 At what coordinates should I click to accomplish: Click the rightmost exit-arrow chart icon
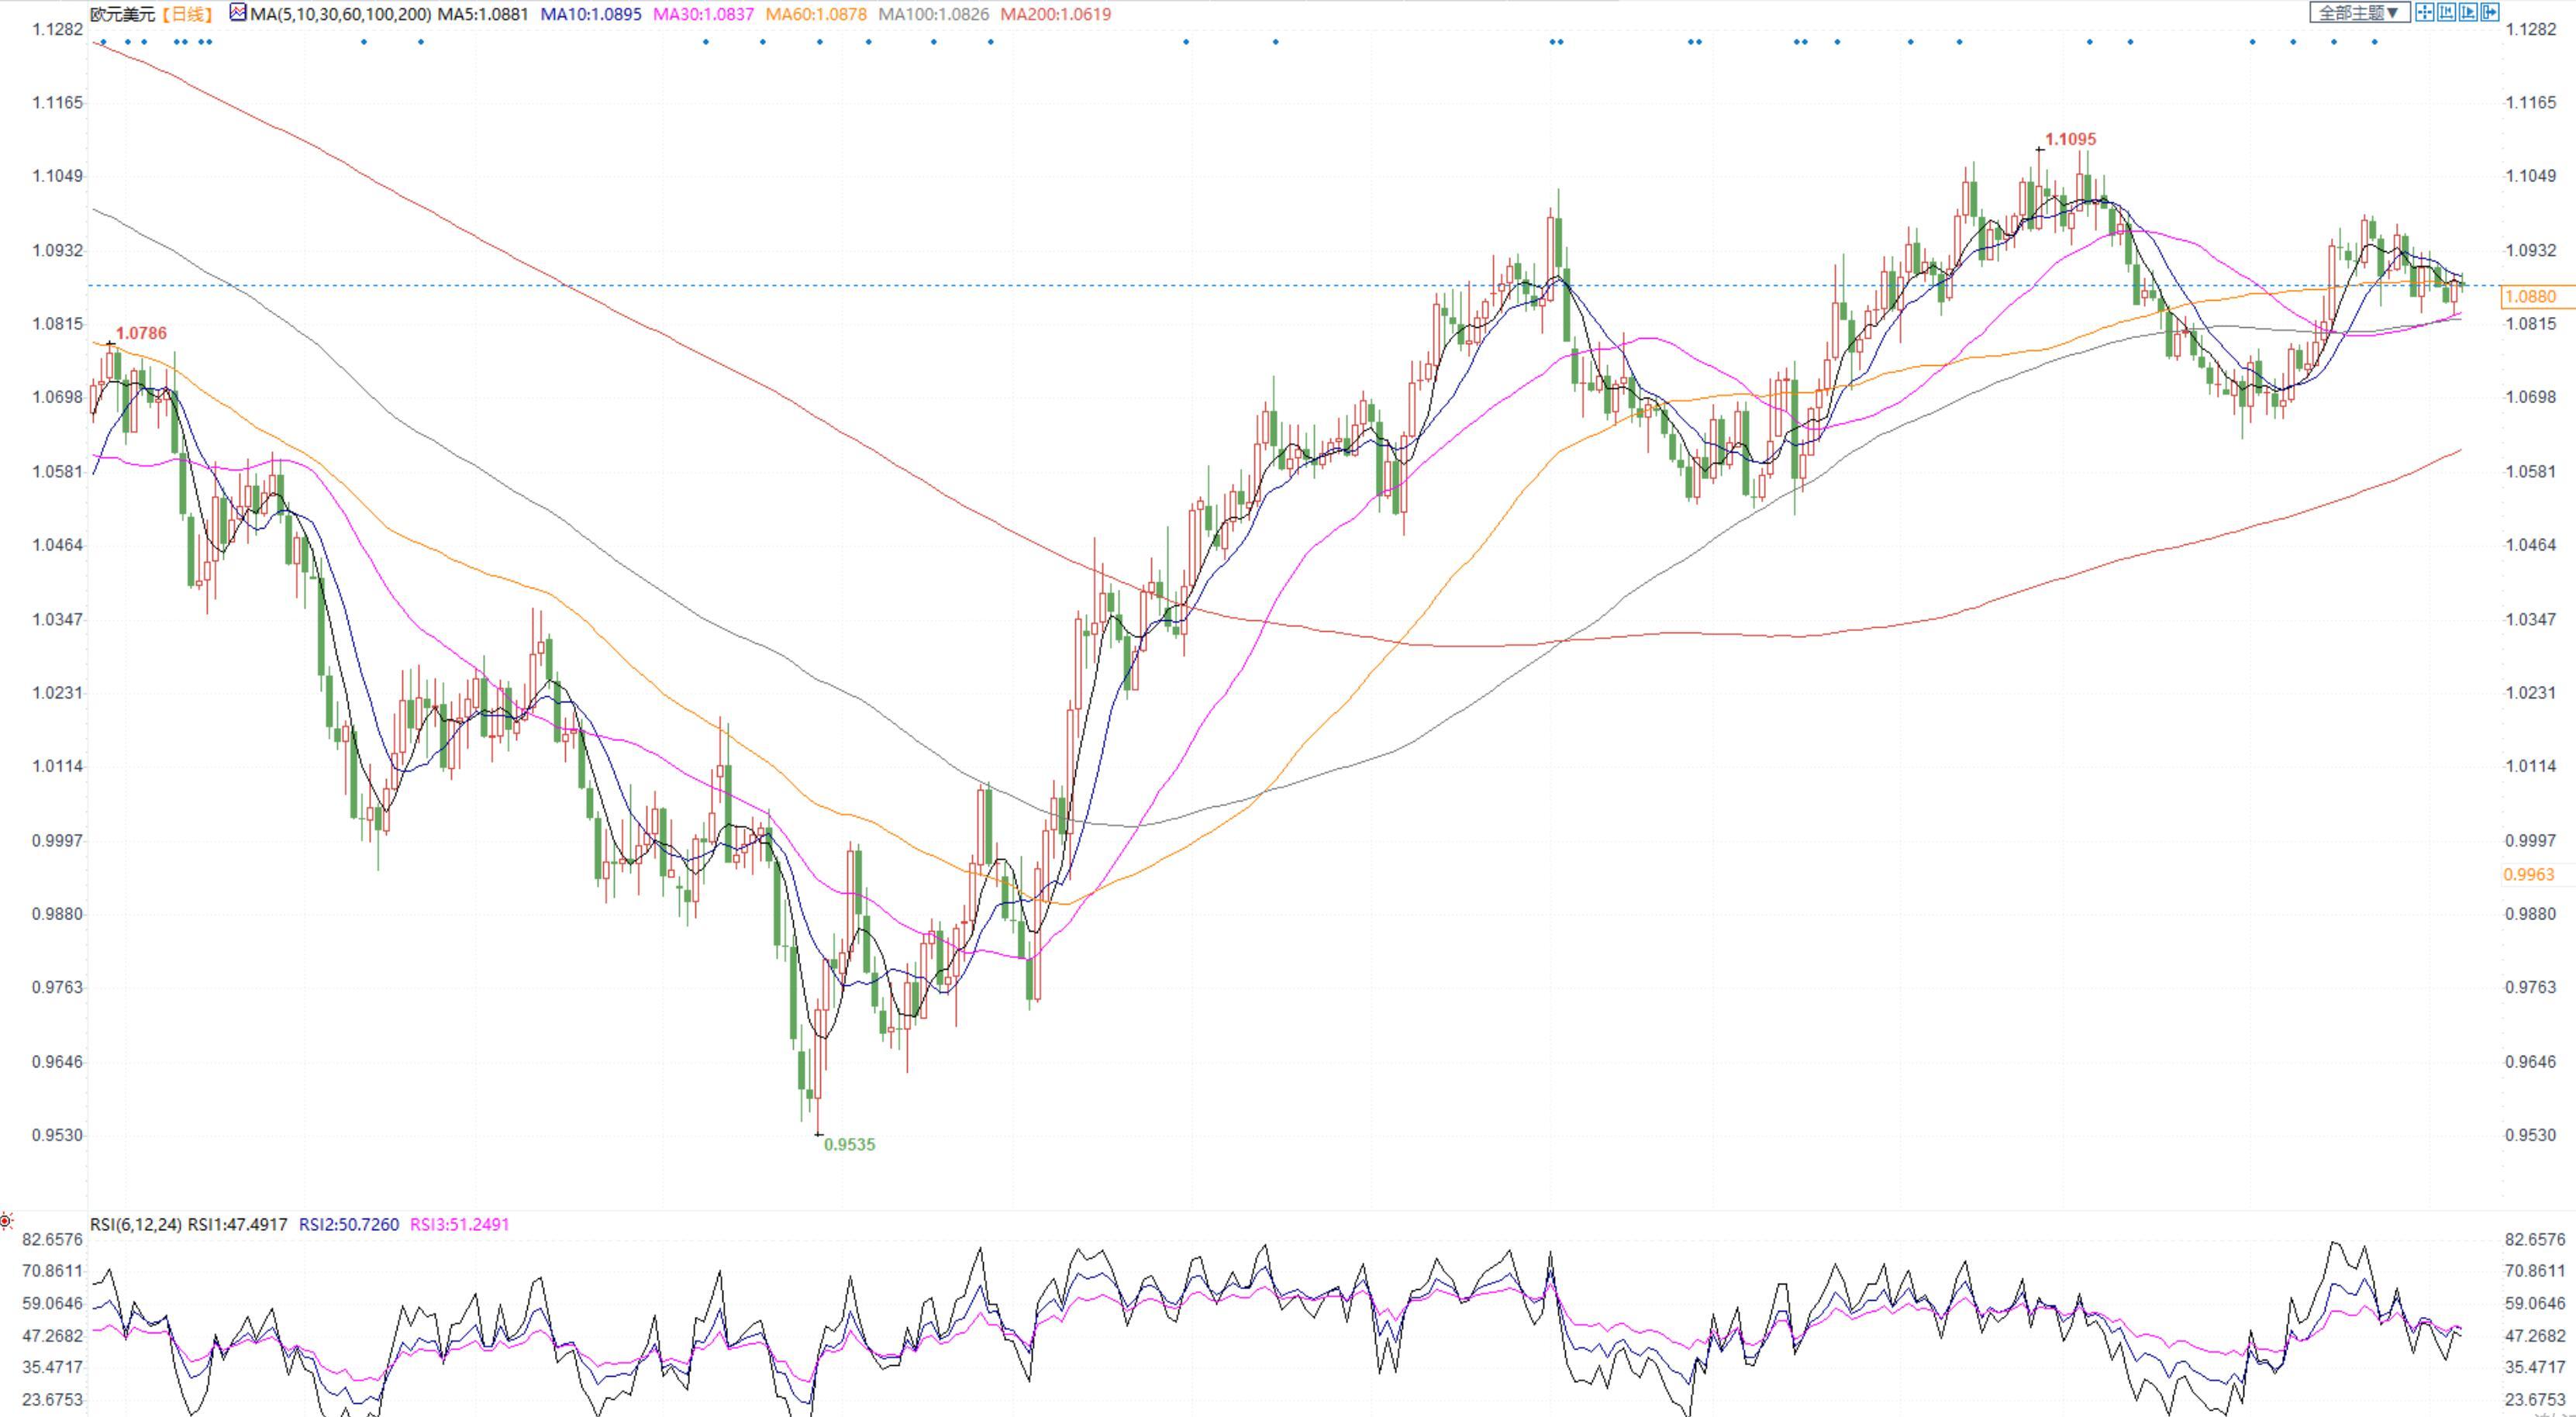click(x=2489, y=13)
